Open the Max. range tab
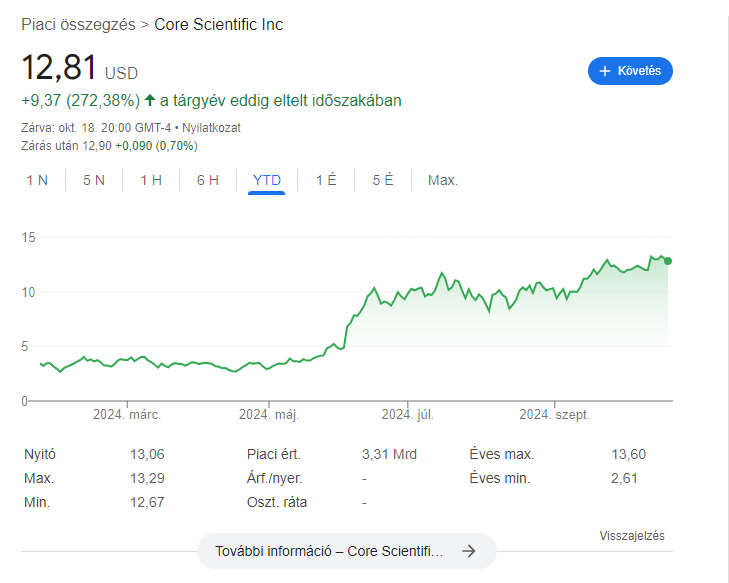 pyautogui.click(x=443, y=180)
